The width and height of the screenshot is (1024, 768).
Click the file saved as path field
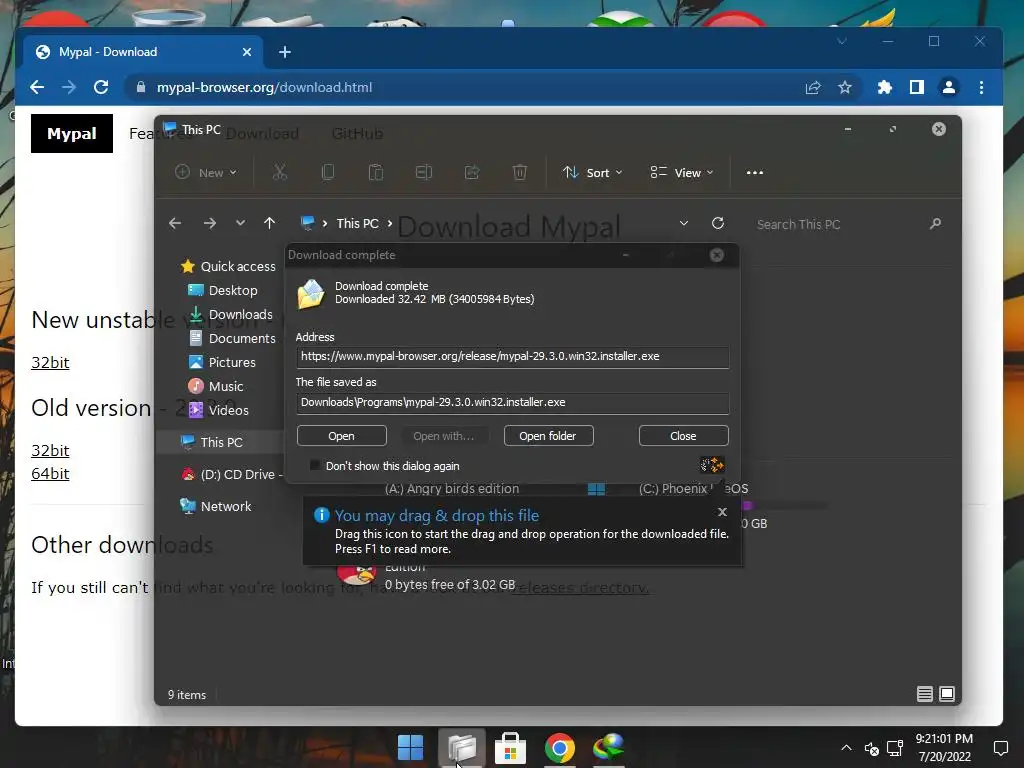[513, 402]
